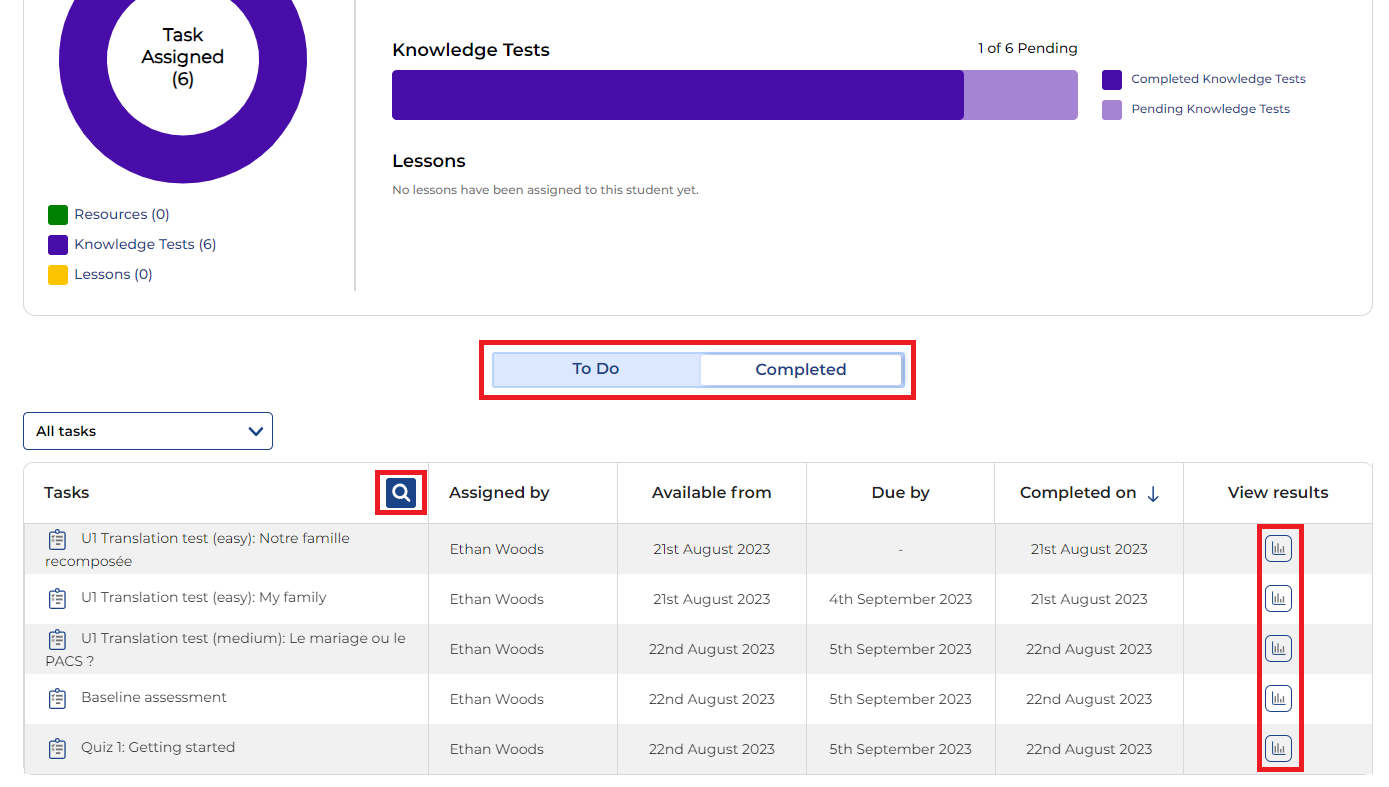
Task: Open the Baseline assessment task
Action: (154, 697)
